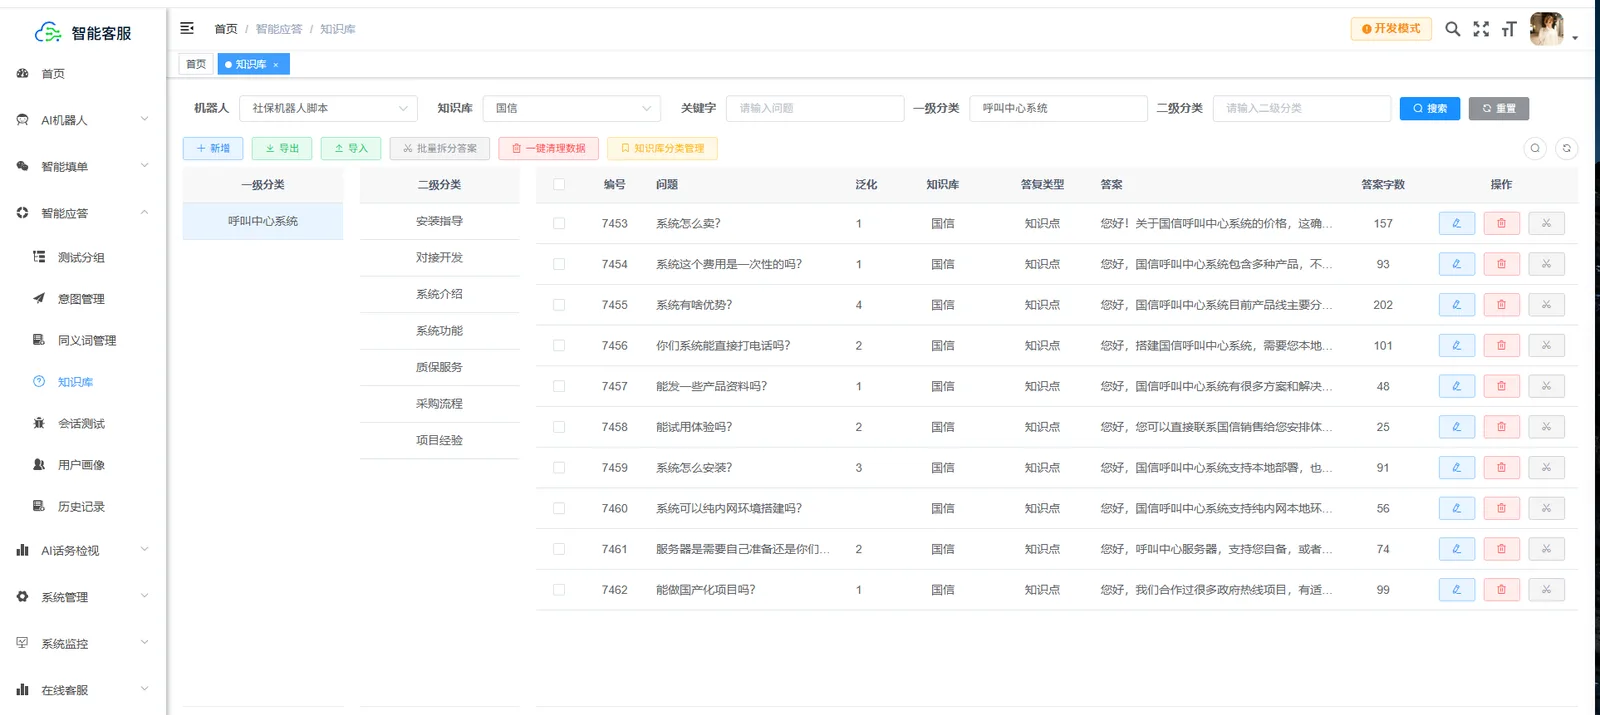Viewport: 1600px width, 715px height.
Task: Collapse the sidebar with hamburger icon
Action: point(187,28)
